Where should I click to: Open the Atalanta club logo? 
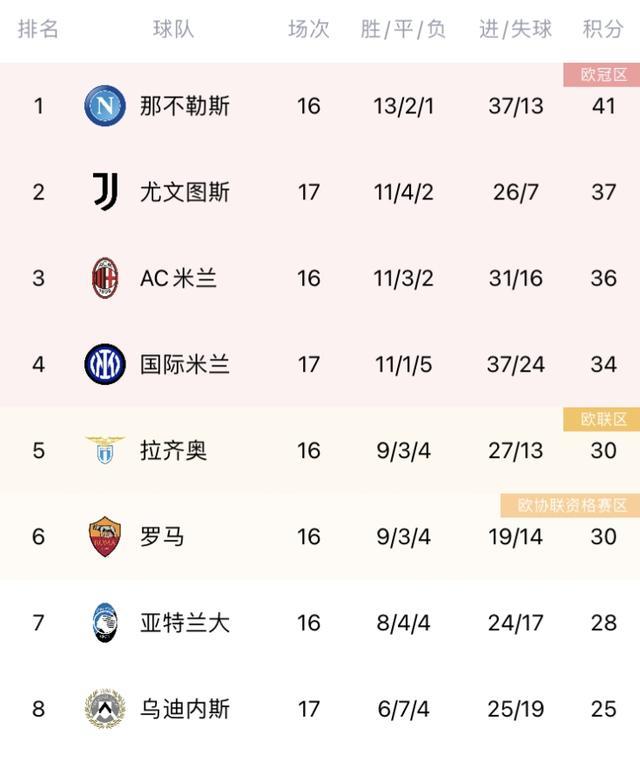coord(105,622)
